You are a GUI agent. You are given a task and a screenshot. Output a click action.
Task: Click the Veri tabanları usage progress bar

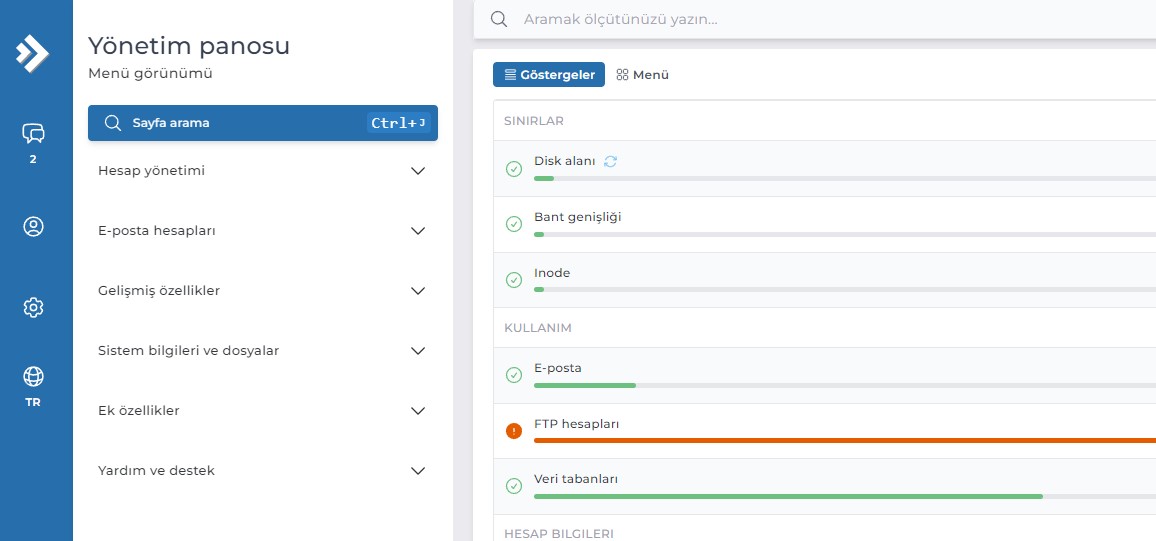pyautogui.click(x=845, y=497)
